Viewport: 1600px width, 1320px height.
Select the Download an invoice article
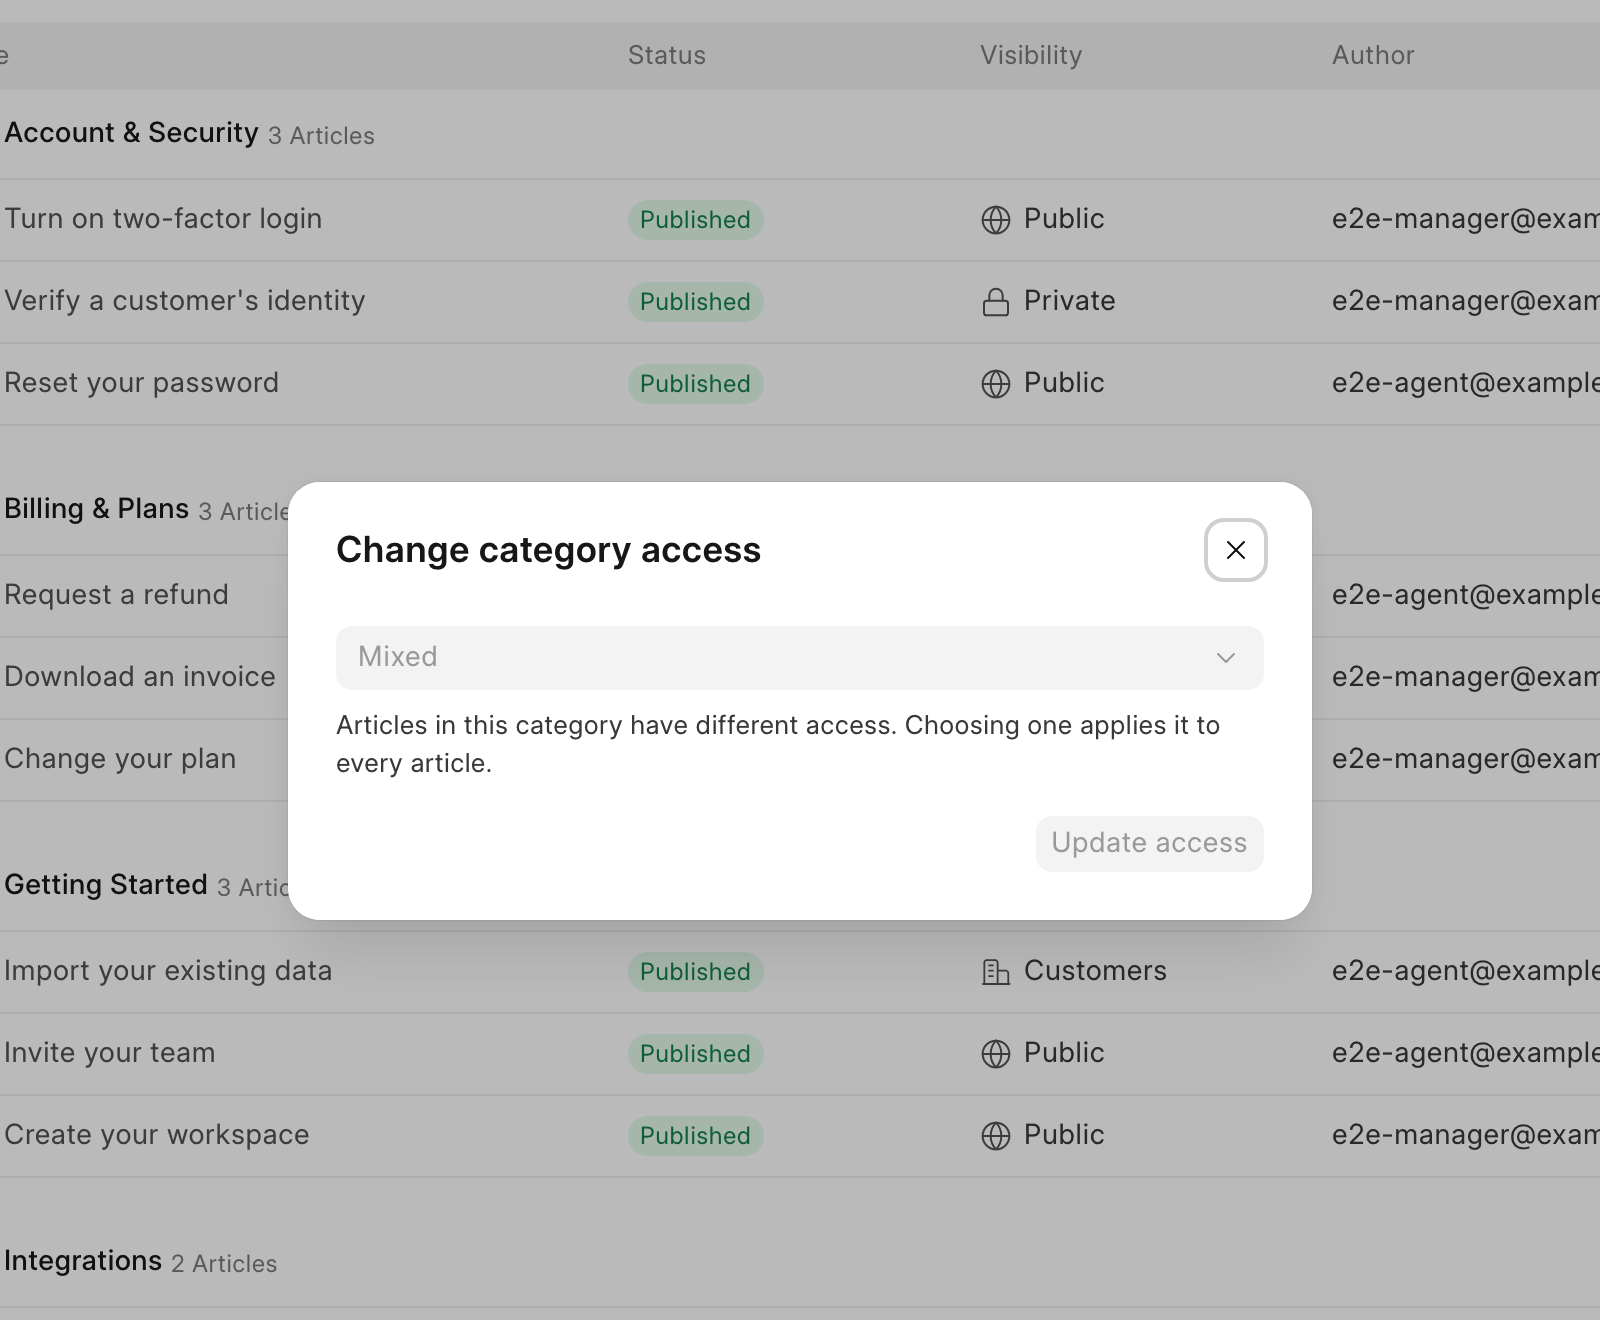pyautogui.click(x=140, y=677)
